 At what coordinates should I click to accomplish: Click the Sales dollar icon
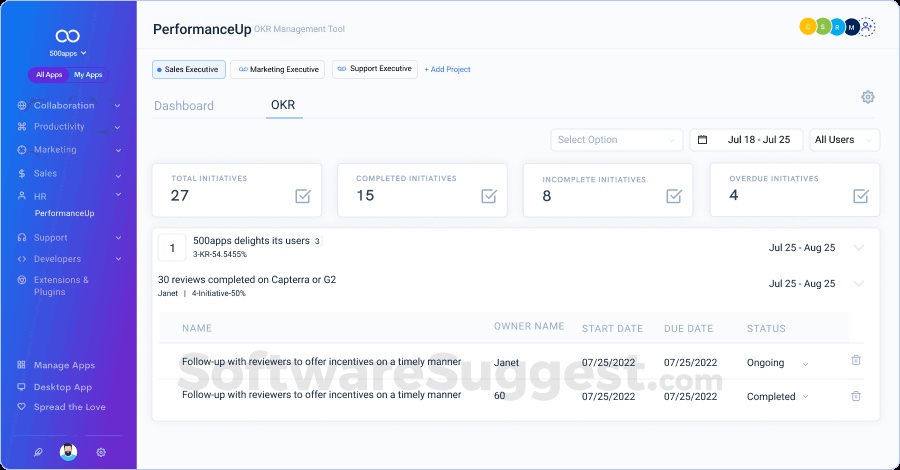22,173
